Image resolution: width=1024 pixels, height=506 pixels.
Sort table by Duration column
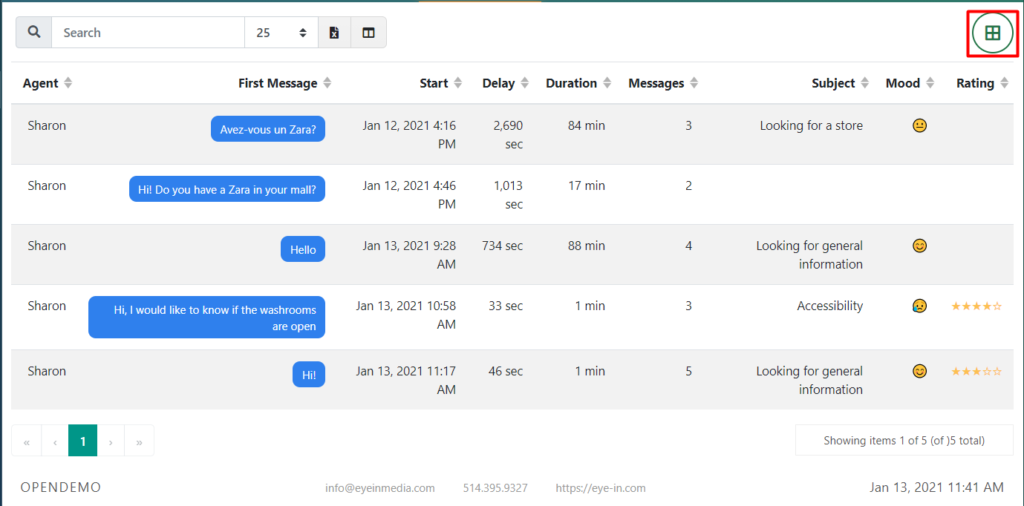coord(578,83)
